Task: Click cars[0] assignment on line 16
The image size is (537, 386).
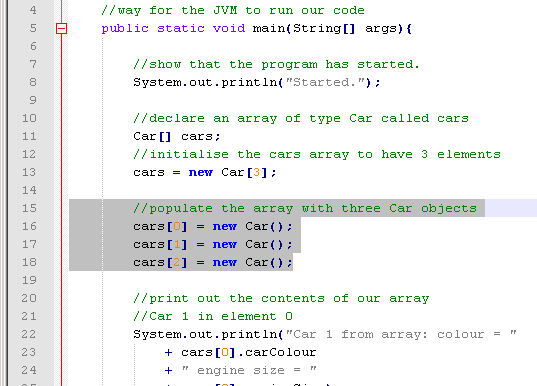Action: [x=213, y=226]
